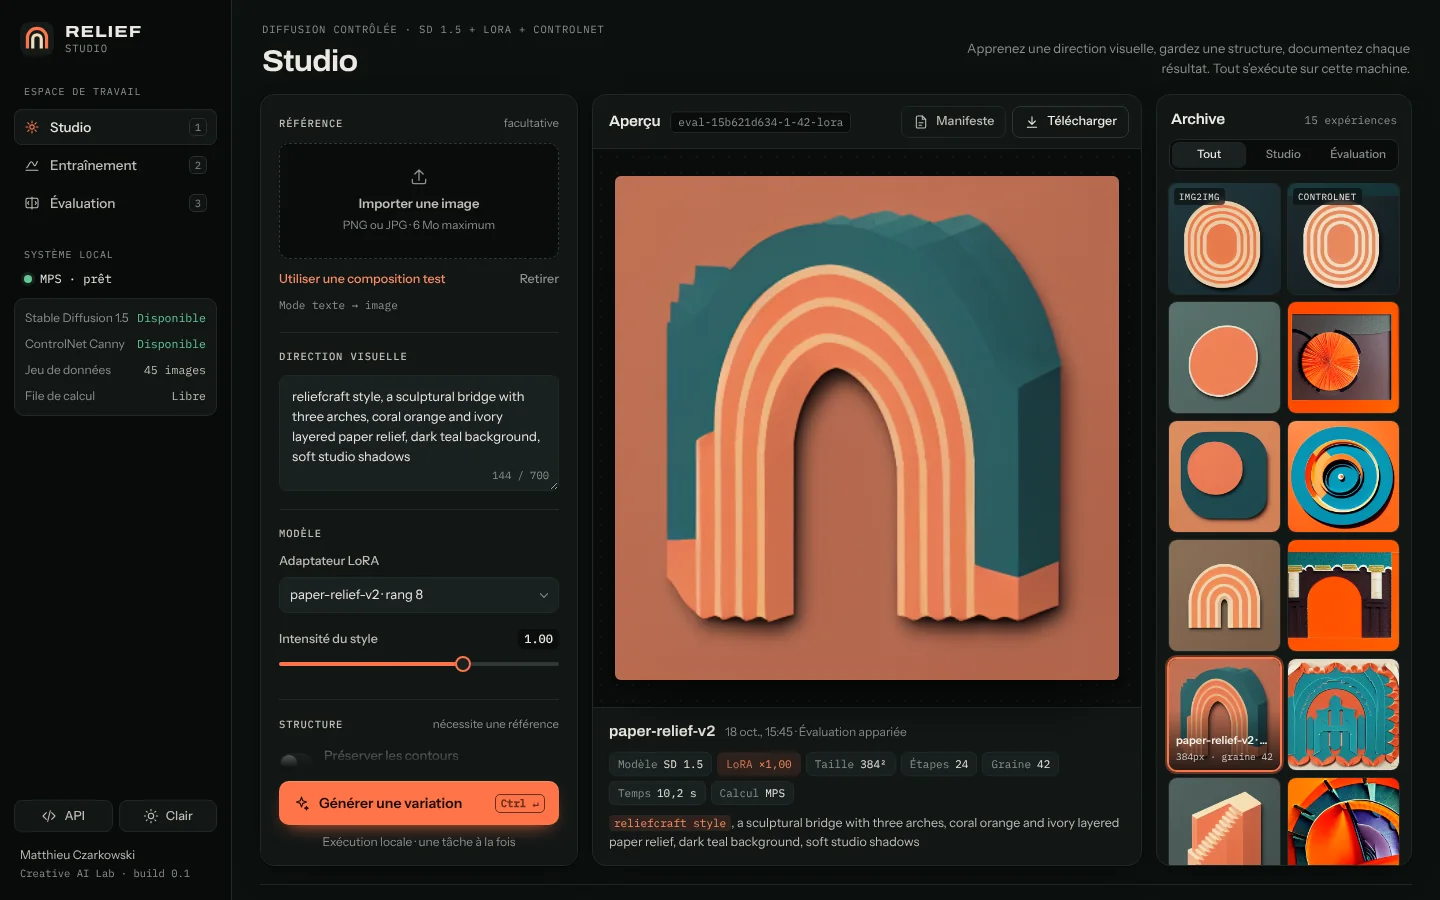1440x900 pixels.
Task: Click the Intensité du style slider track
Action: tap(419, 664)
